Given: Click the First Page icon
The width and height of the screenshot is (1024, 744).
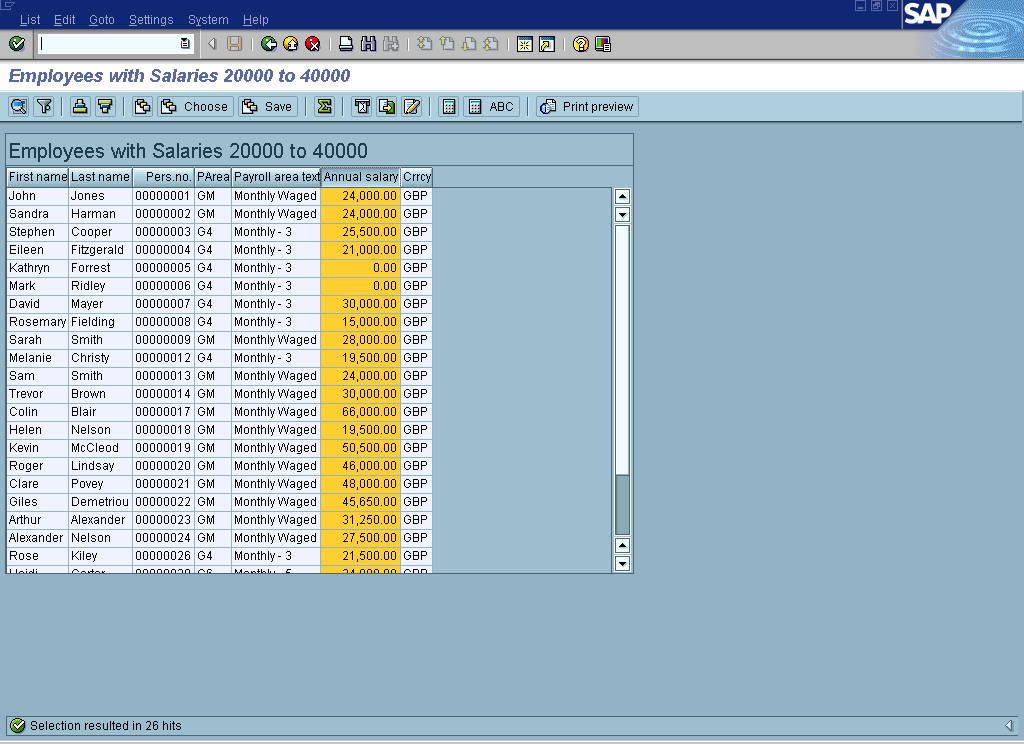Looking at the screenshot, I should 424,44.
